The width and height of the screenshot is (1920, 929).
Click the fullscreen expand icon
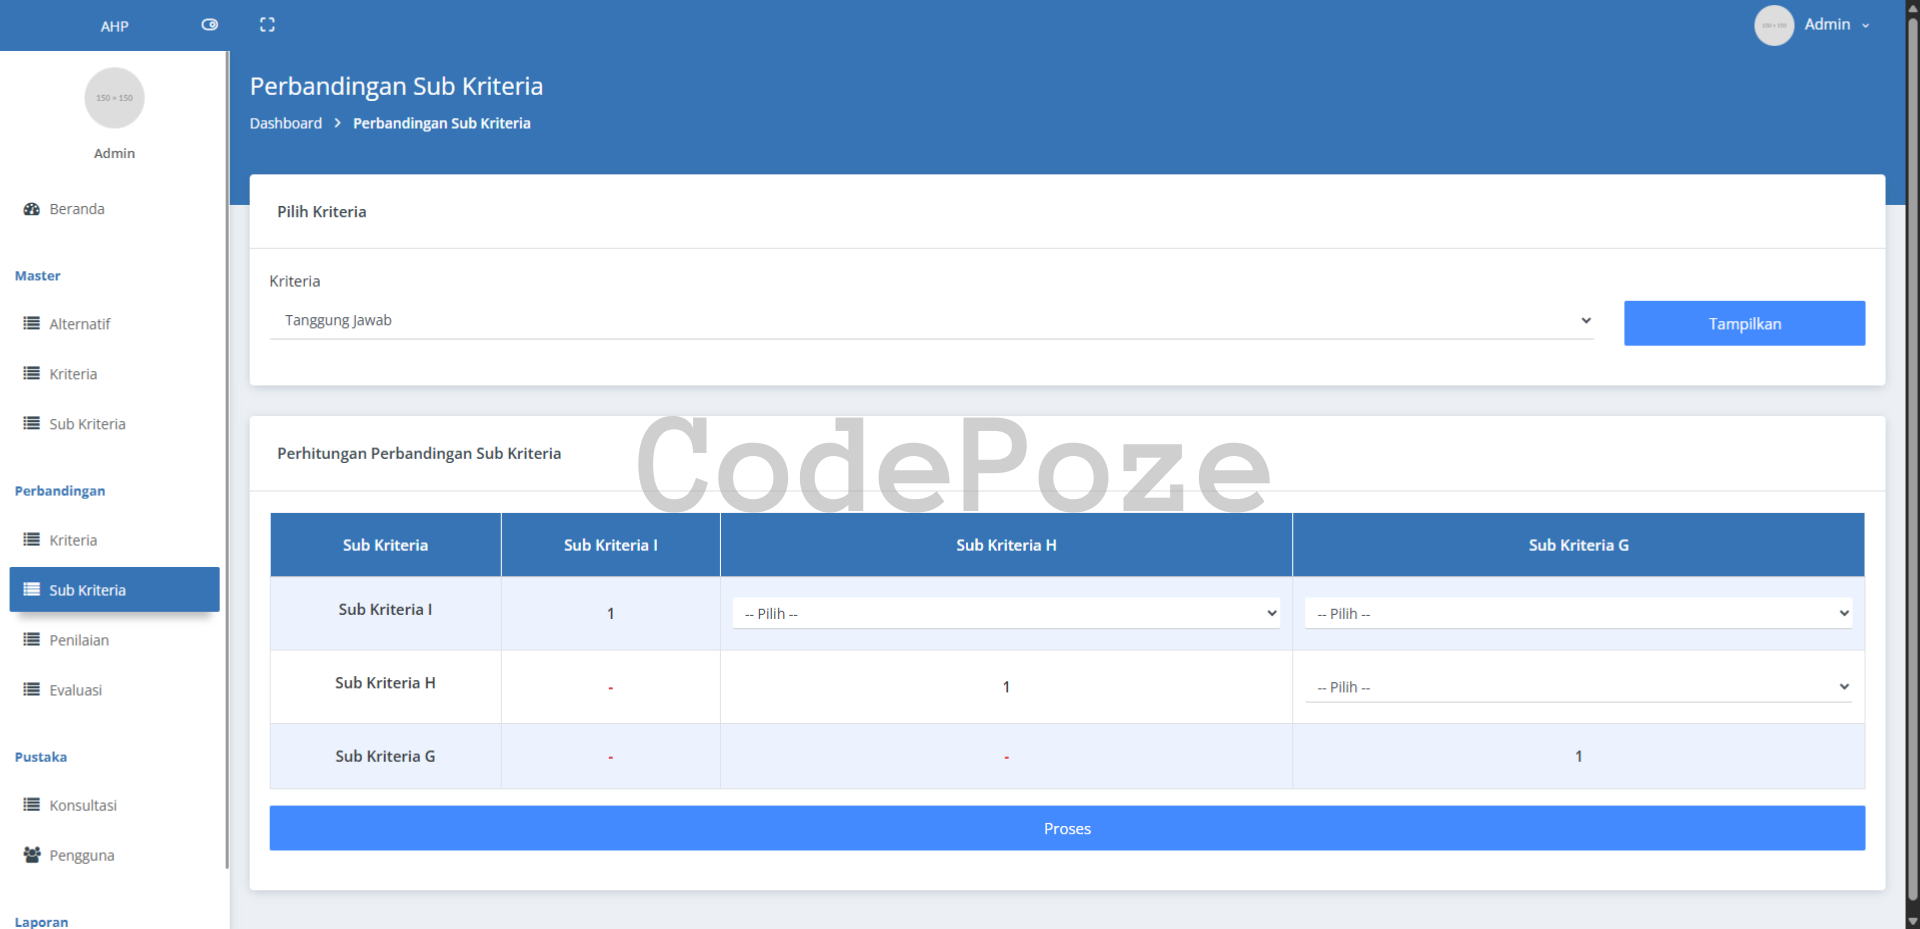pos(267,25)
